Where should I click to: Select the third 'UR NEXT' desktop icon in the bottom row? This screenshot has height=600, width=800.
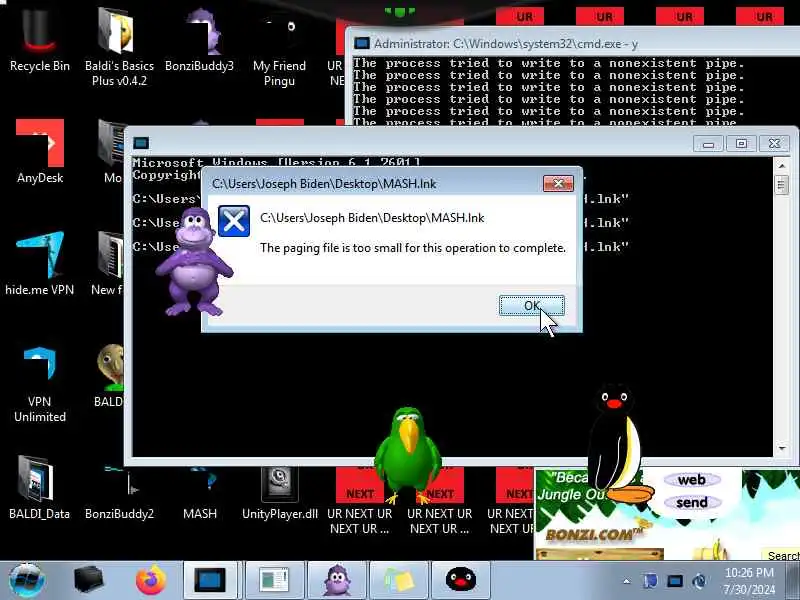[510, 500]
